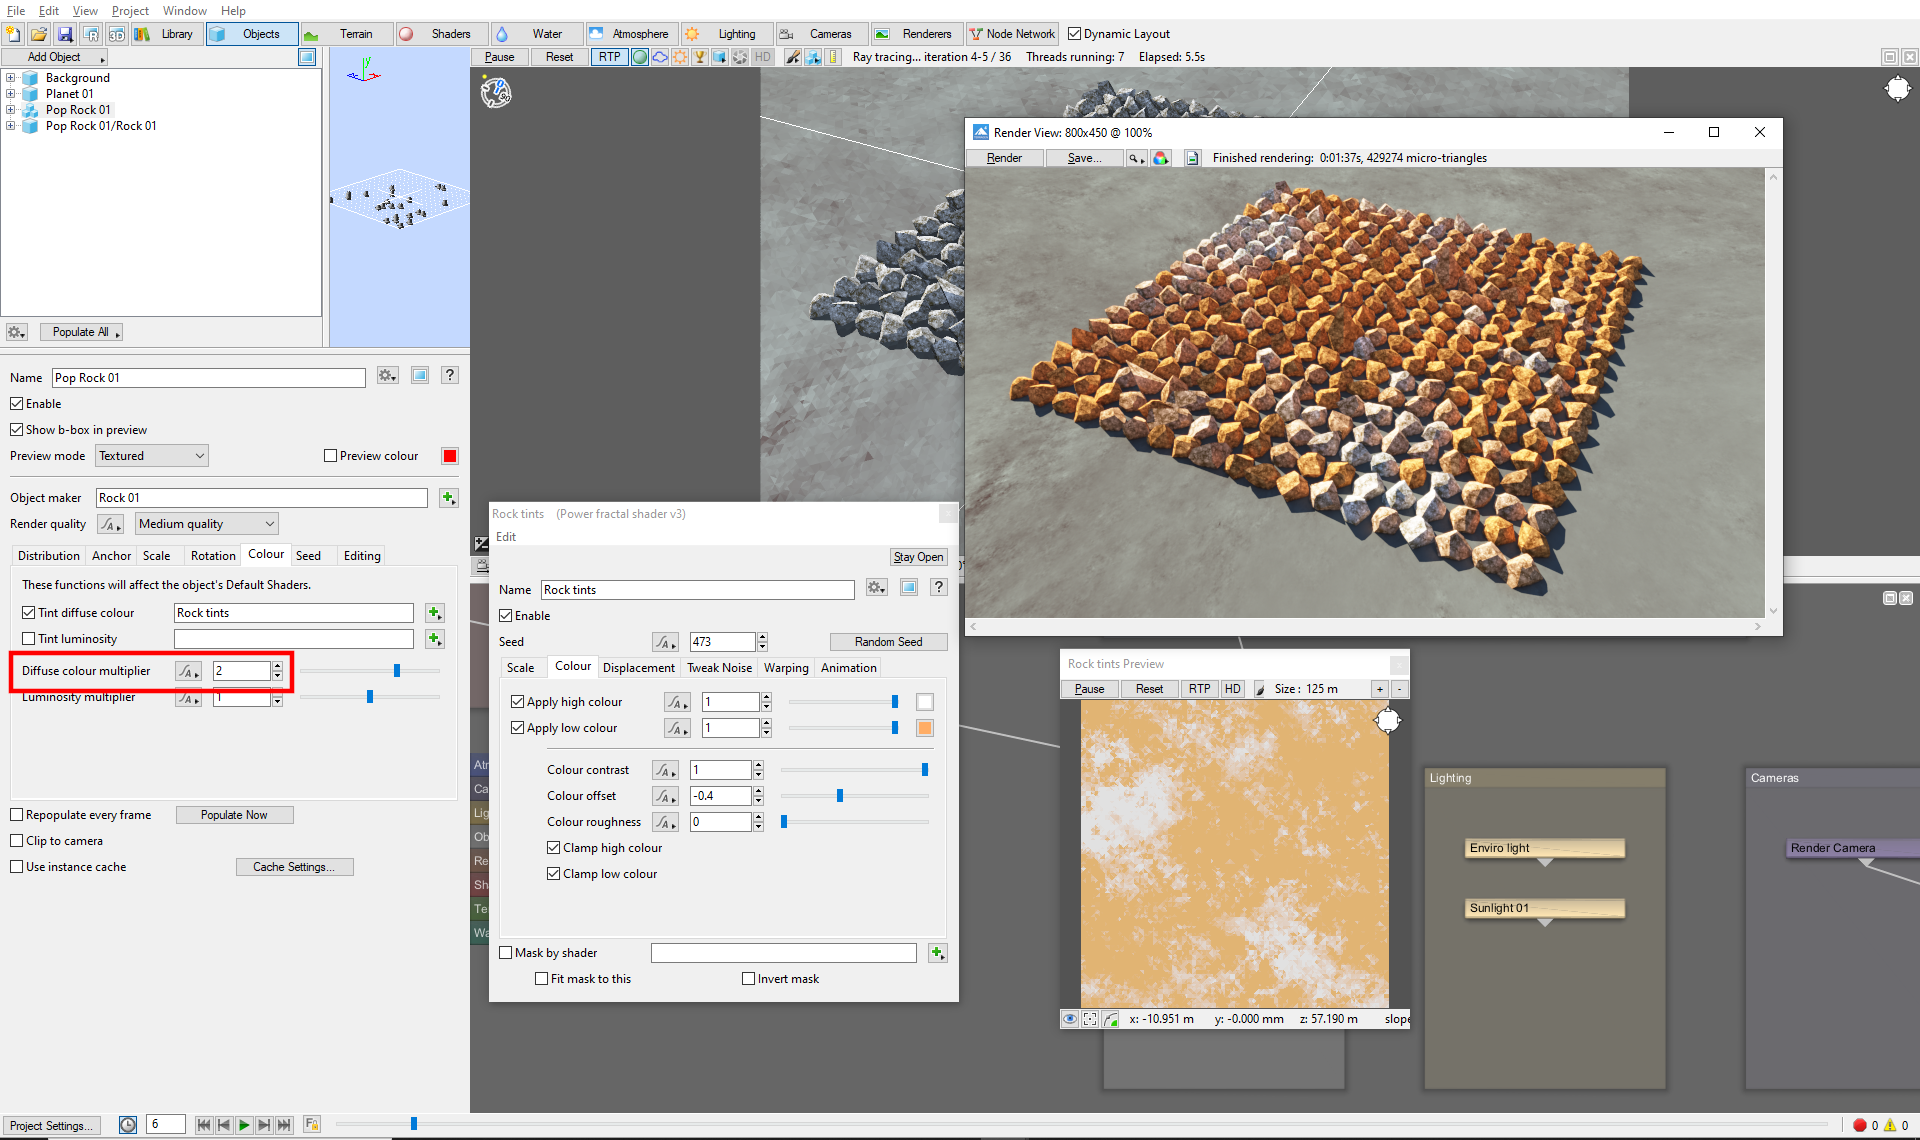
Task: Click the colour channels icon in Render View
Action: [1161, 158]
